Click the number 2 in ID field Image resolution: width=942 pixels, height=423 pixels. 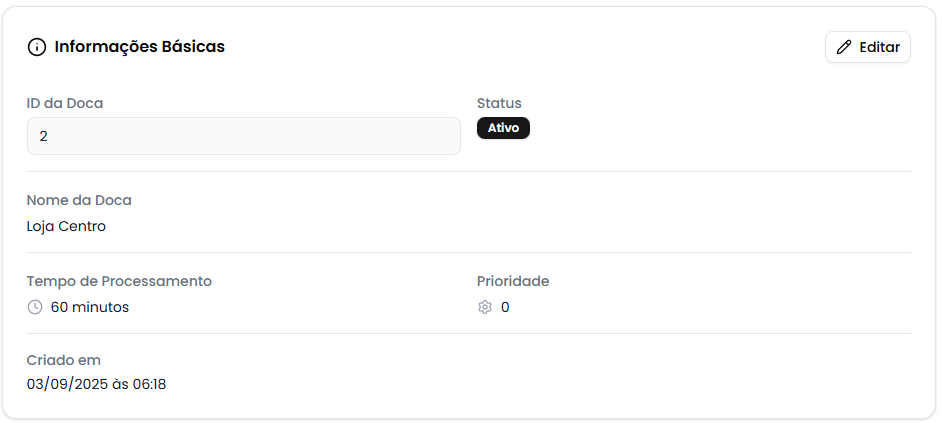pos(43,136)
